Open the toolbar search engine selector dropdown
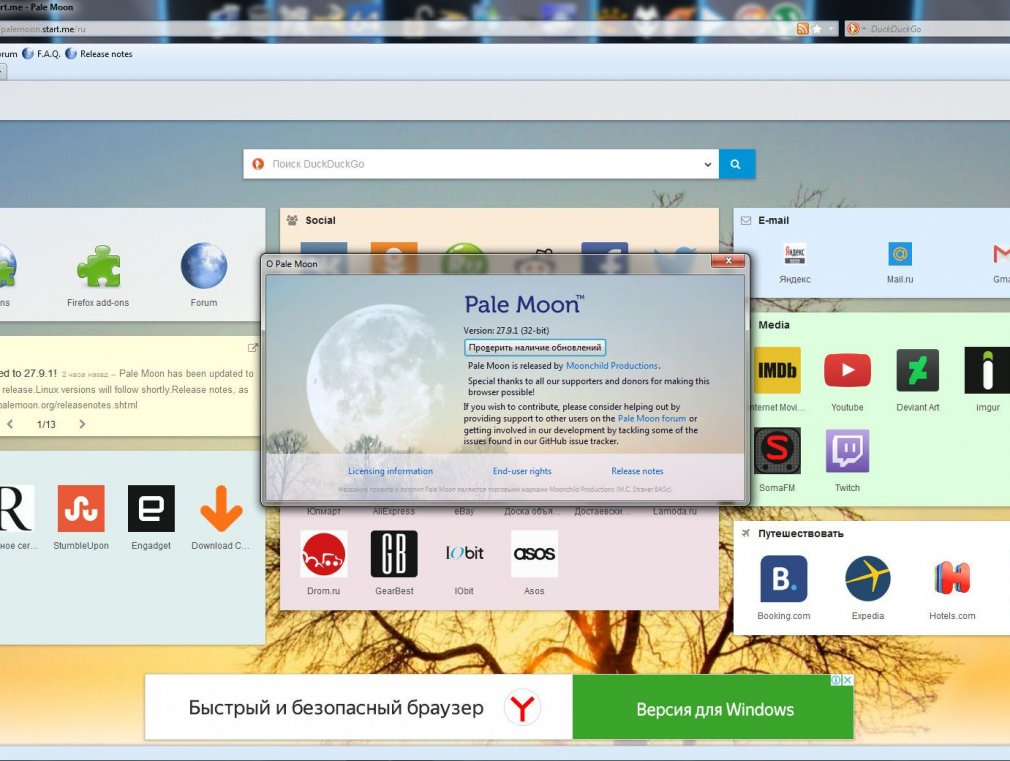1010x761 pixels. [855, 28]
